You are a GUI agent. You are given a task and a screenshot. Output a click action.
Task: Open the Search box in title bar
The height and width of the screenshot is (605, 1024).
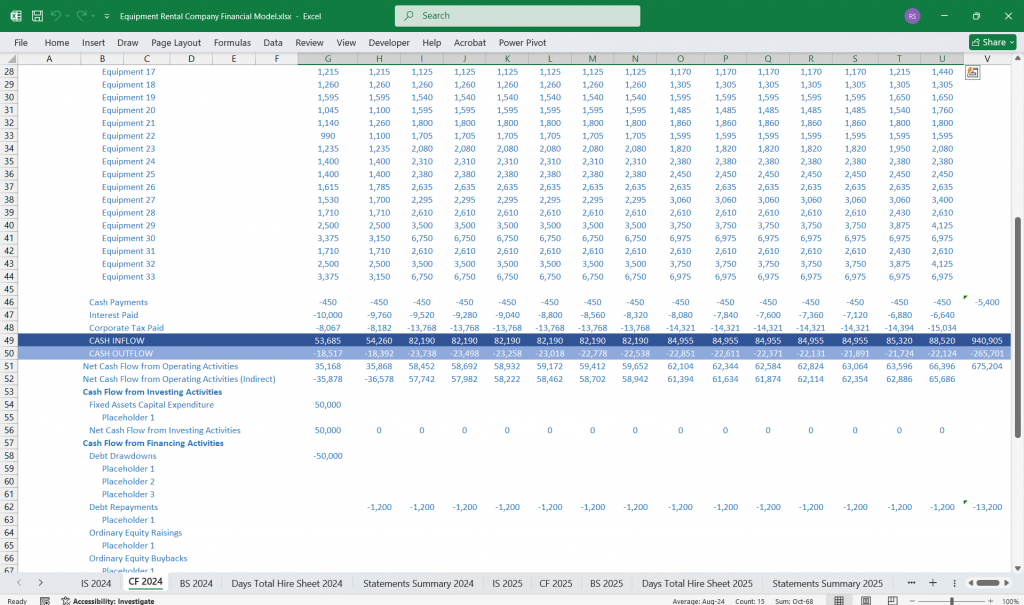click(516, 16)
